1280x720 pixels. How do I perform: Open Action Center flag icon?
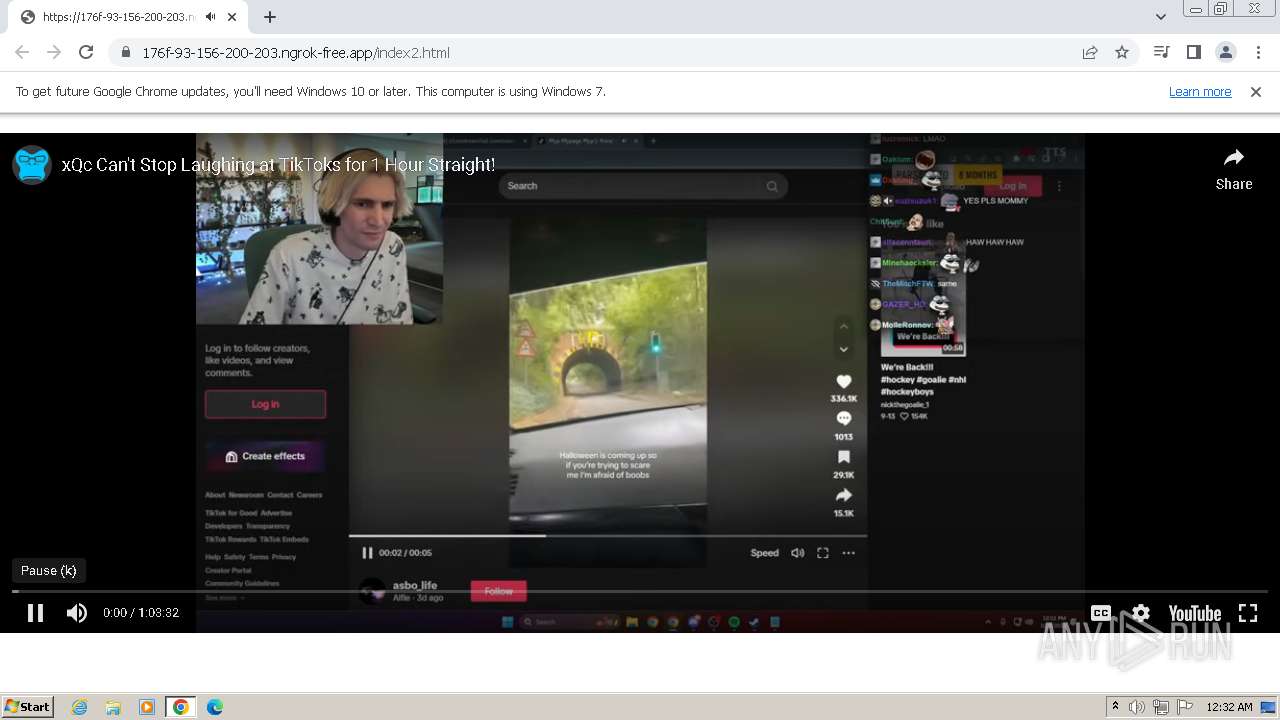(x=1184, y=707)
